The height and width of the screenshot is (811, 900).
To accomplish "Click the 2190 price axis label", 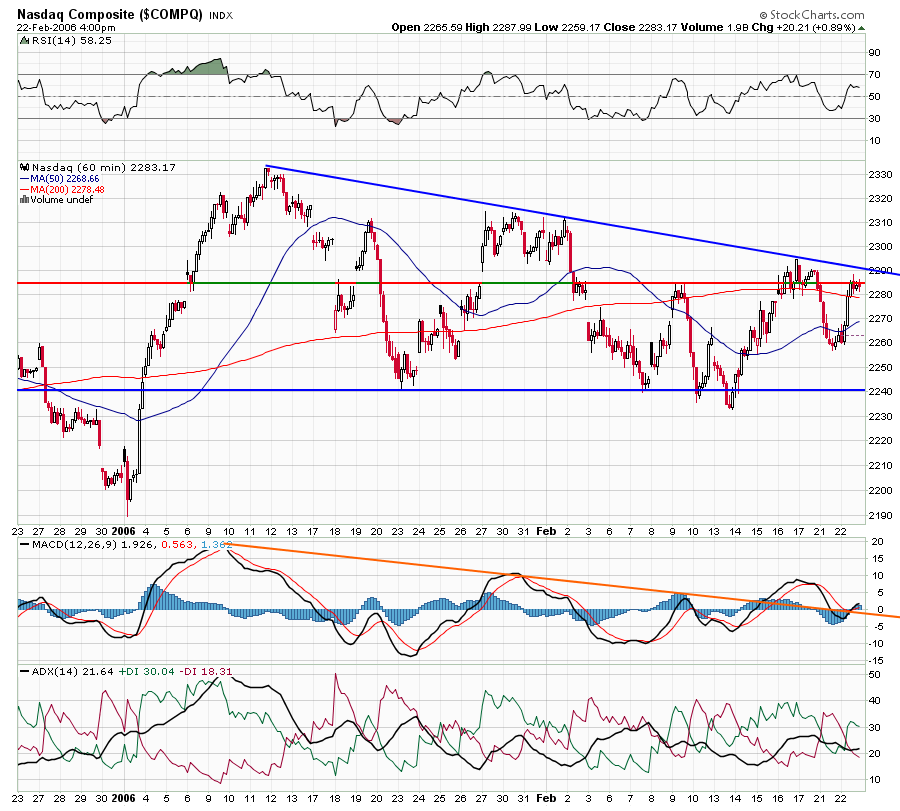I will tap(880, 515).
